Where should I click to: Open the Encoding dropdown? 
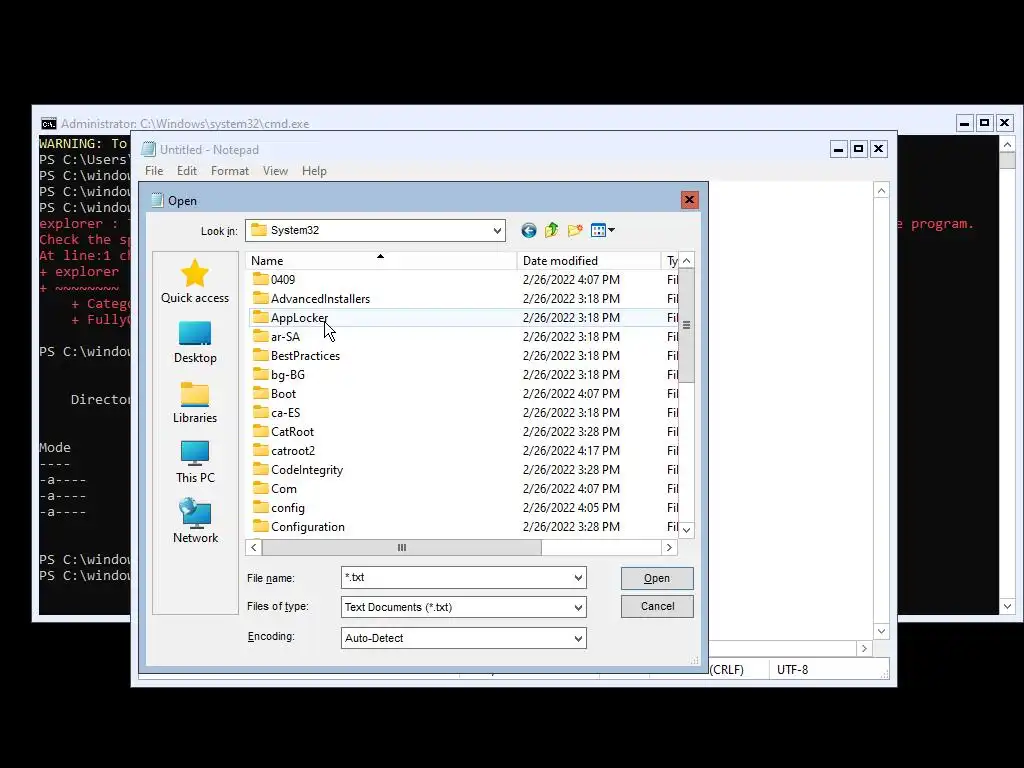(578, 638)
